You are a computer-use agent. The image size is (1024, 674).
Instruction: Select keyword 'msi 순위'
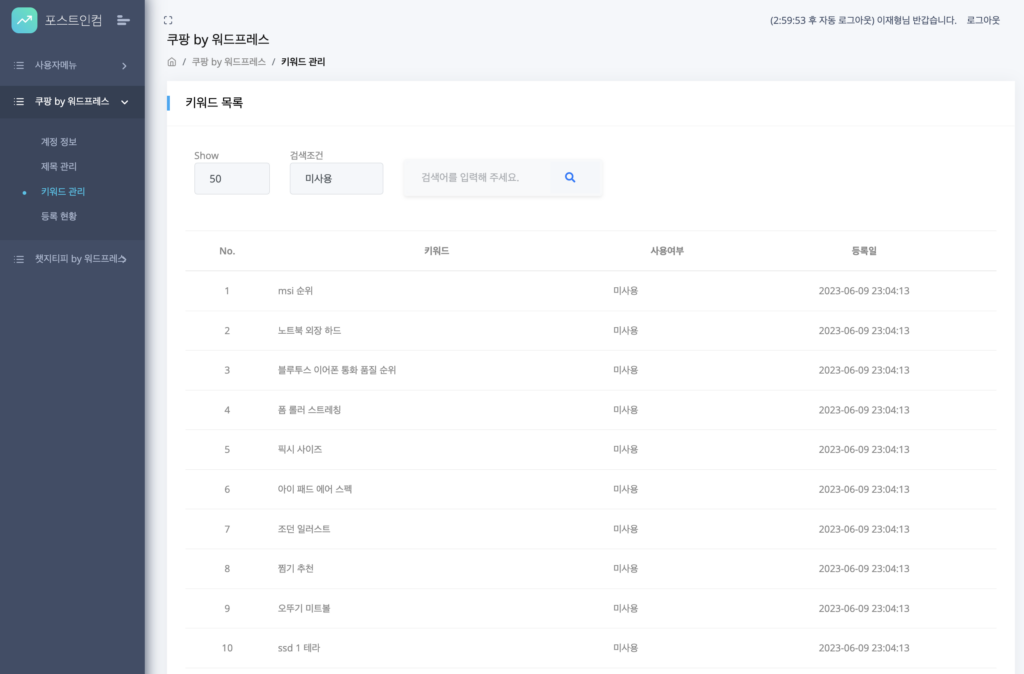tap(295, 291)
